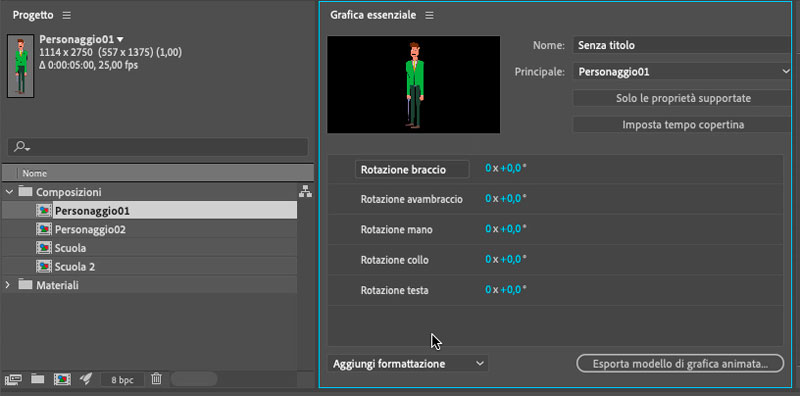800x396 pixels.
Task: Click the Rotazione testa revolutions value
Action: [488, 290]
